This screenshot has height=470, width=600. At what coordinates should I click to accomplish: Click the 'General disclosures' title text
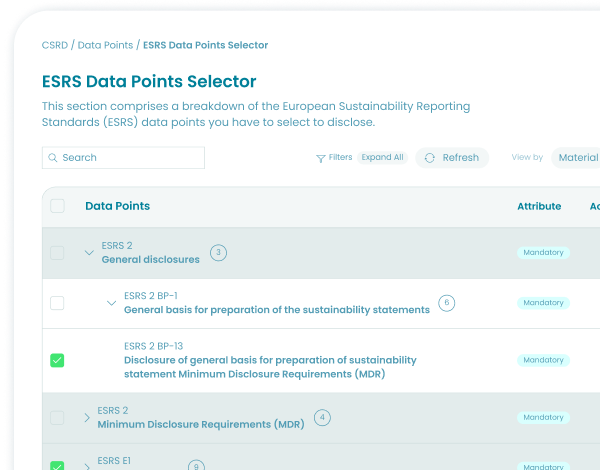click(x=150, y=259)
